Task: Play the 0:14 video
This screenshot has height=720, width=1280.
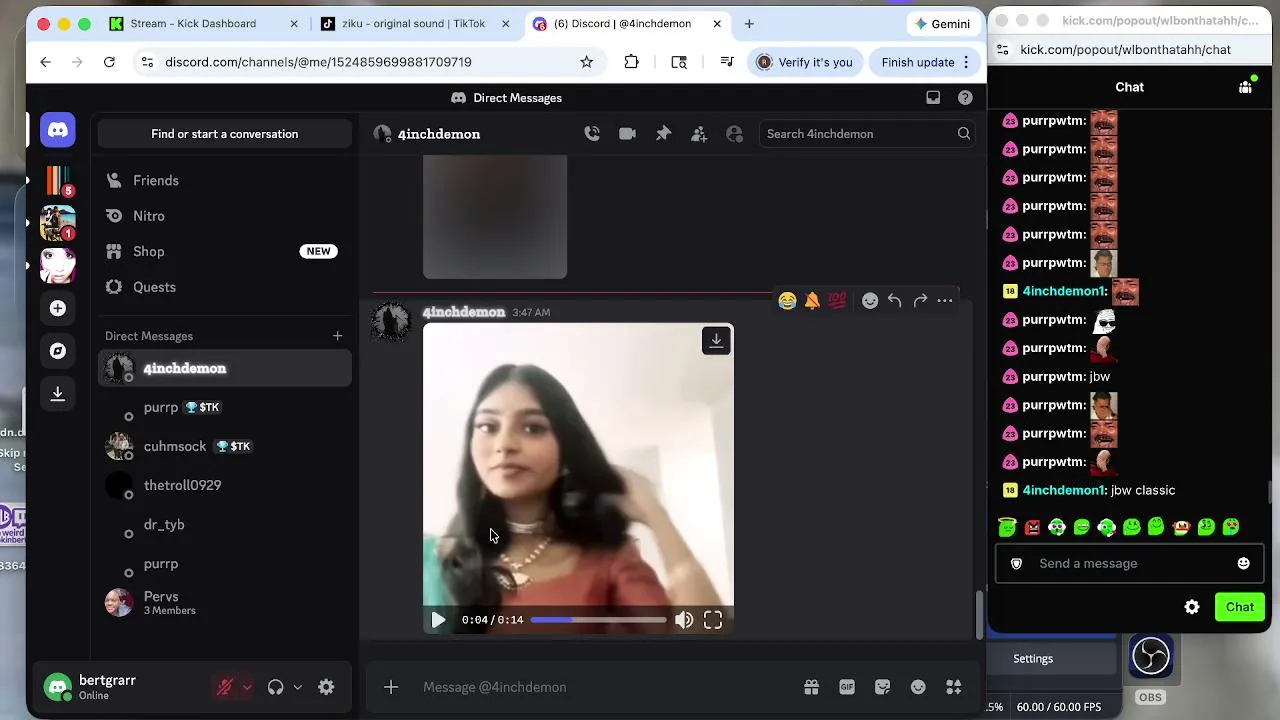Action: click(438, 620)
